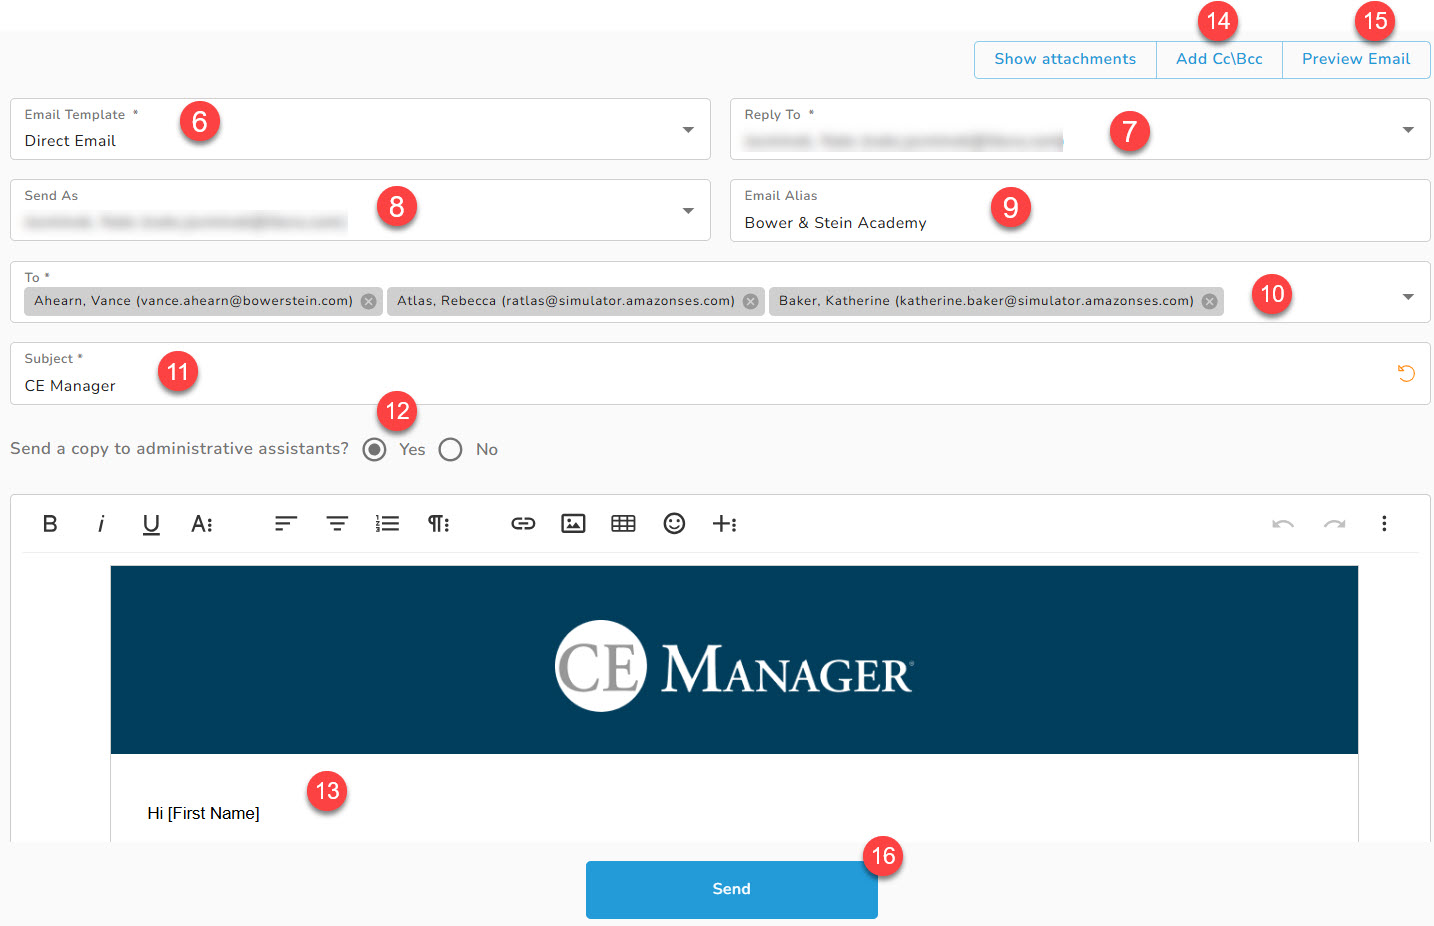
Task: Expand the Email Template dropdown
Action: (688, 130)
